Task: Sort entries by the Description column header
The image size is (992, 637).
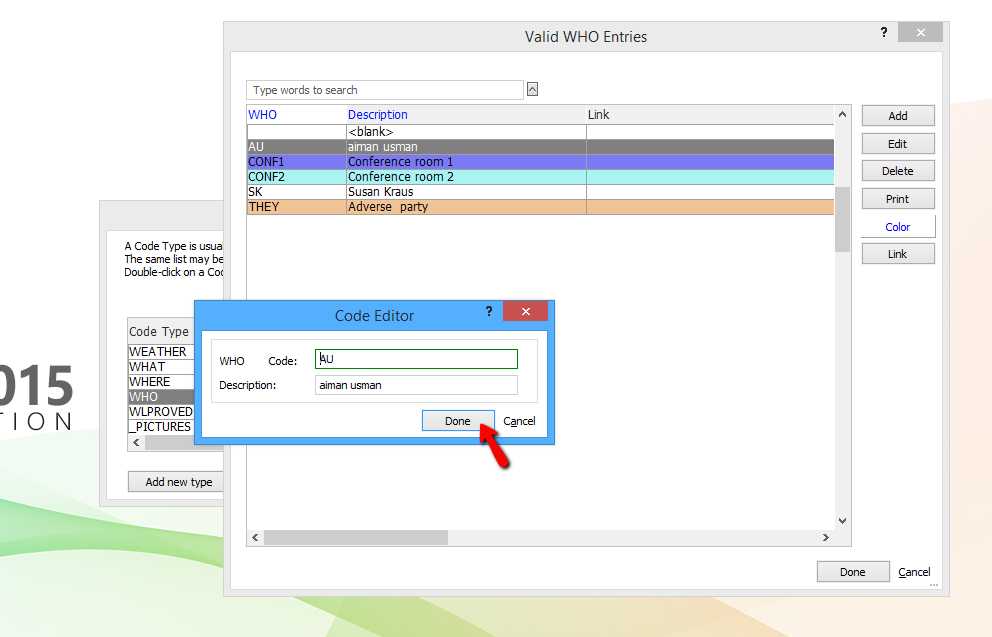Action: click(378, 114)
